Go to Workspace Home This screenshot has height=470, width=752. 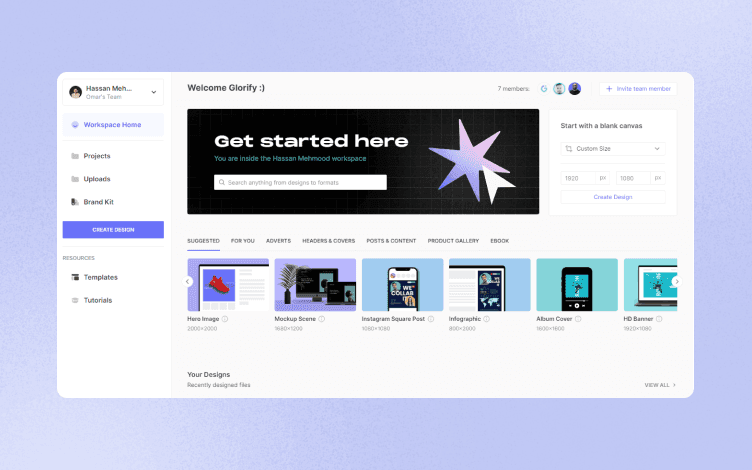point(113,125)
